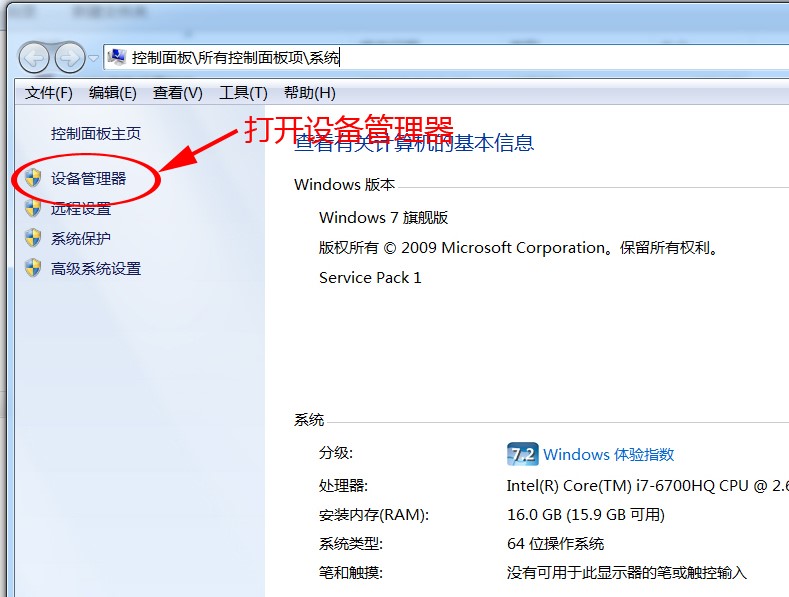This screenshot has height=597, width=789.
Task: Click the shield icon beside 远程设置
Action: coord(33,208)
